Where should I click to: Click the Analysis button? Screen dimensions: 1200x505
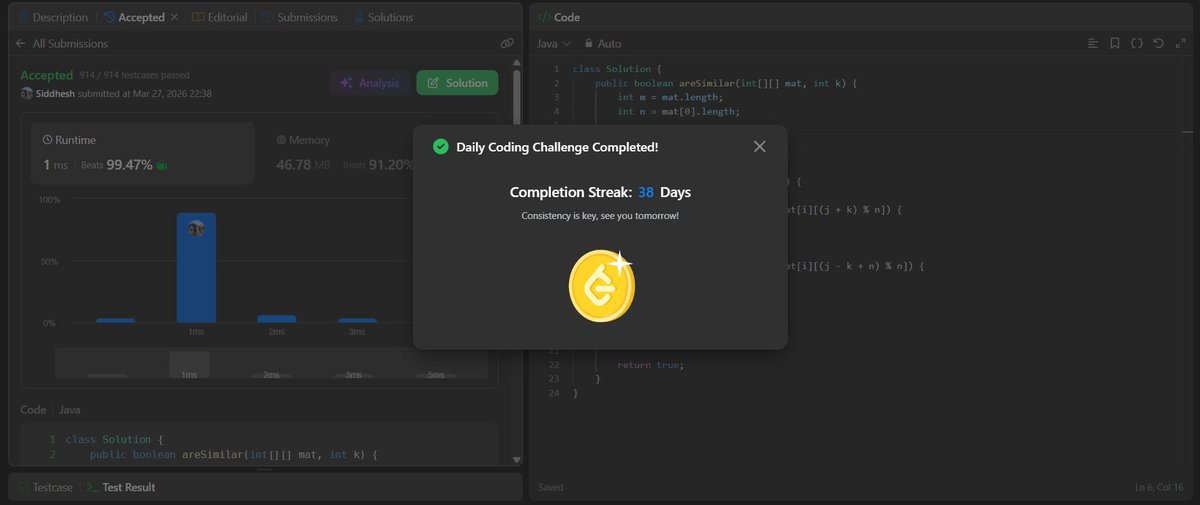point(370,83)
